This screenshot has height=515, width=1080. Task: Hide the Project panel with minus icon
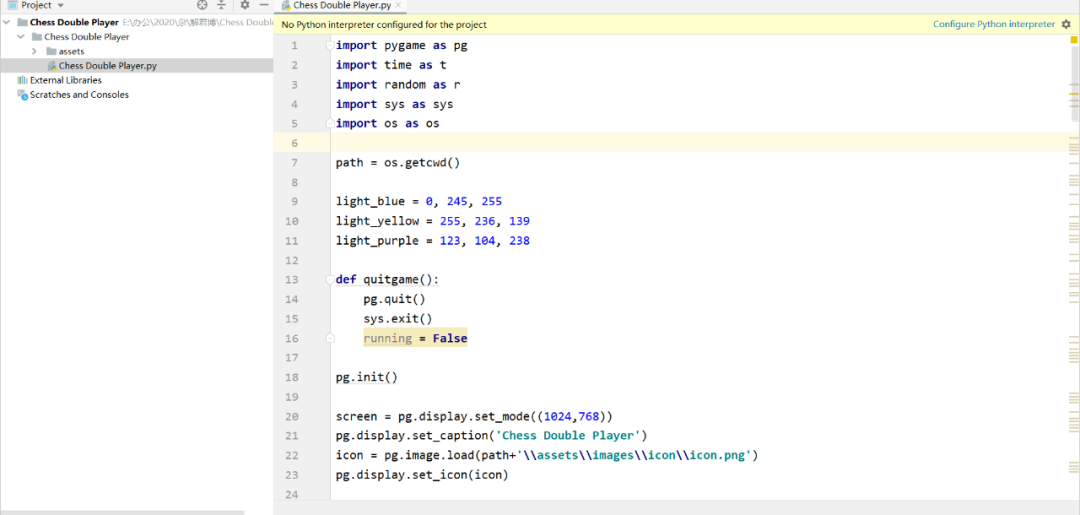tap(263, 5)
